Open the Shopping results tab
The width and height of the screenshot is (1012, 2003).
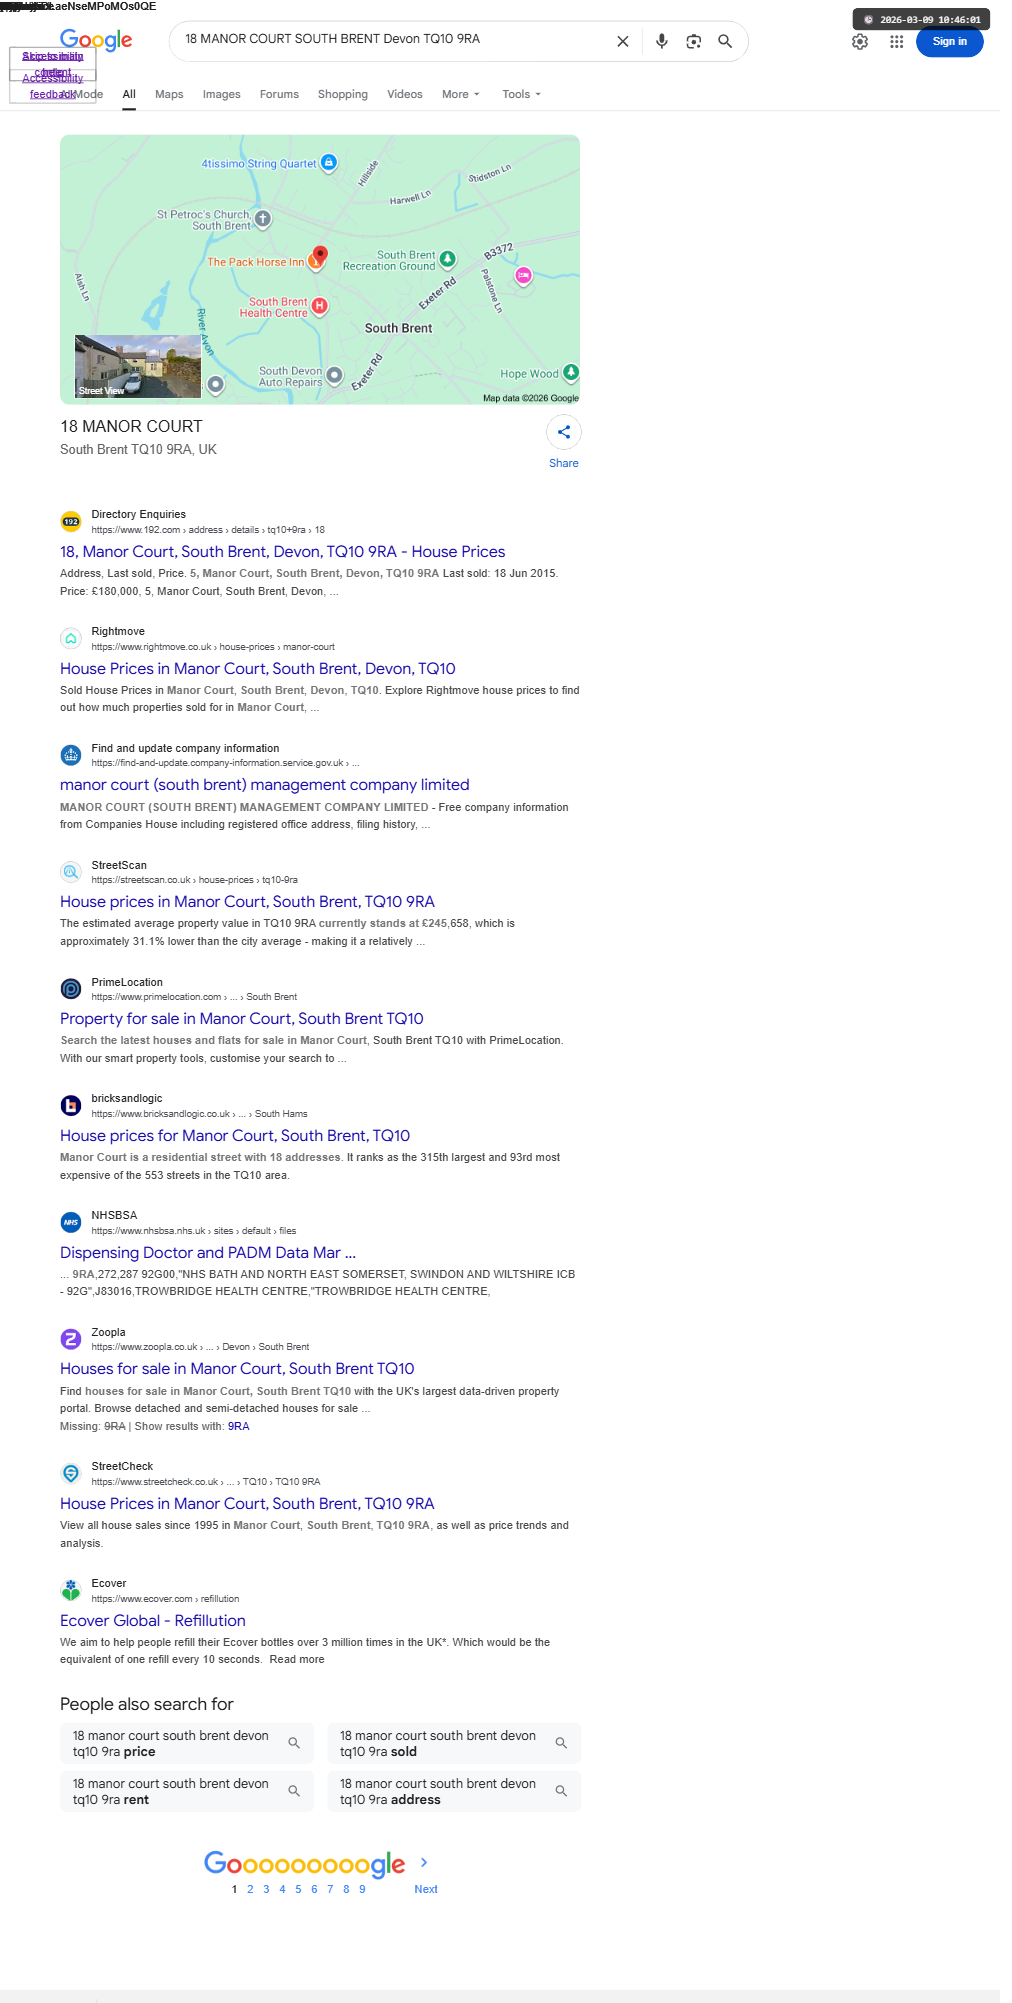[x=343, y=94]
